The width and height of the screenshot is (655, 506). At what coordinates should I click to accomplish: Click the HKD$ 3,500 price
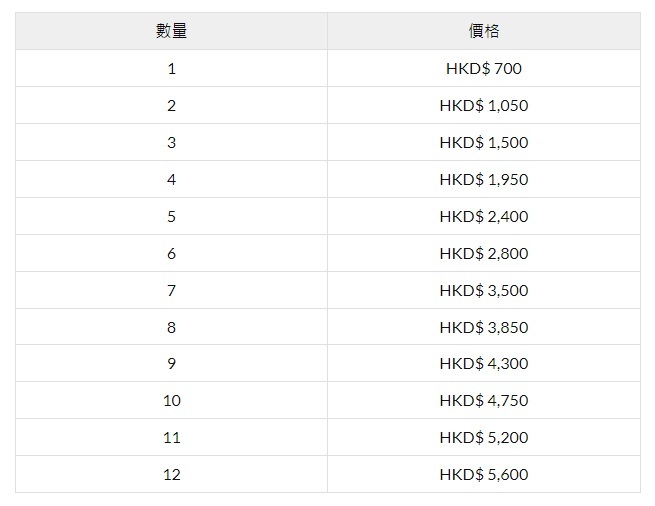pos(483,291)
